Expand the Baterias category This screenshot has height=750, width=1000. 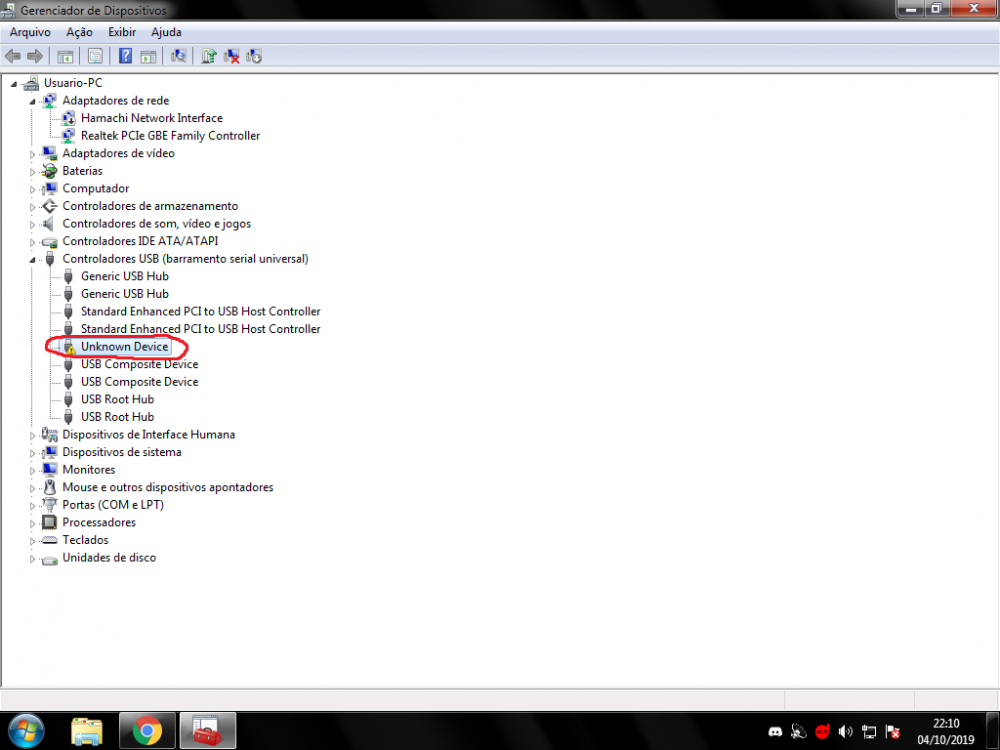point(33,172)
